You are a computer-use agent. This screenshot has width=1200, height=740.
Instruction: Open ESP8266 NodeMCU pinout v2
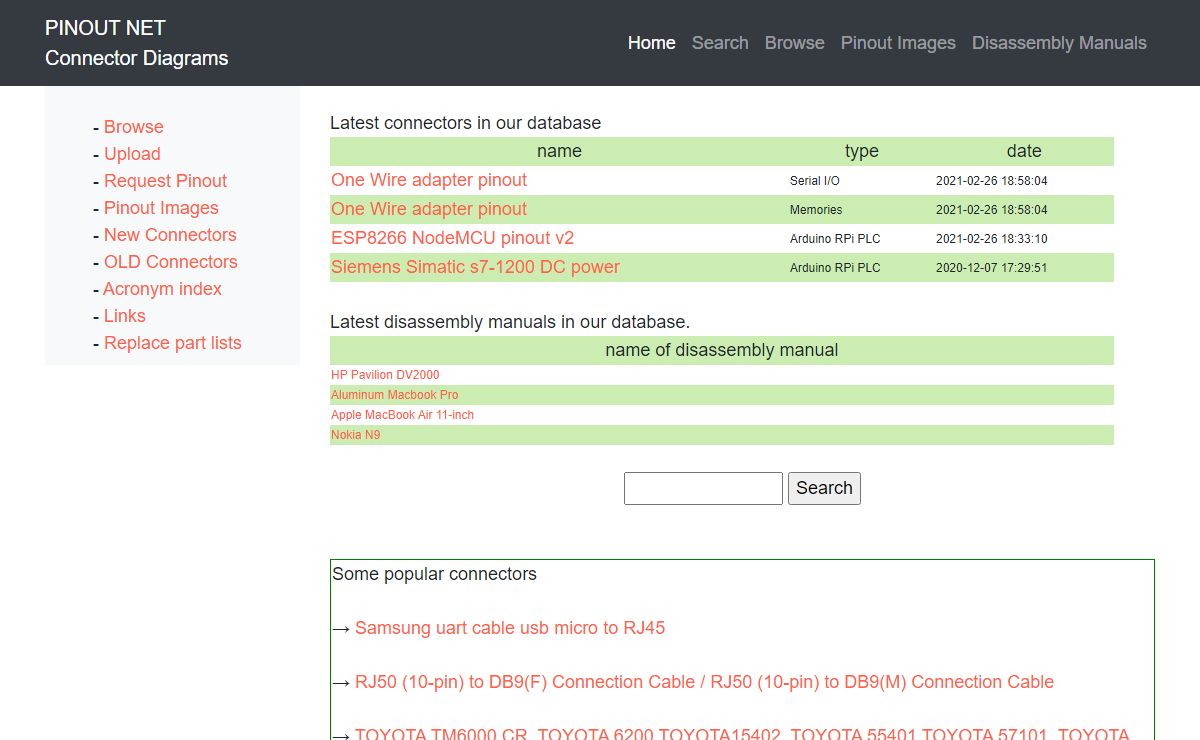pos(453,238)
